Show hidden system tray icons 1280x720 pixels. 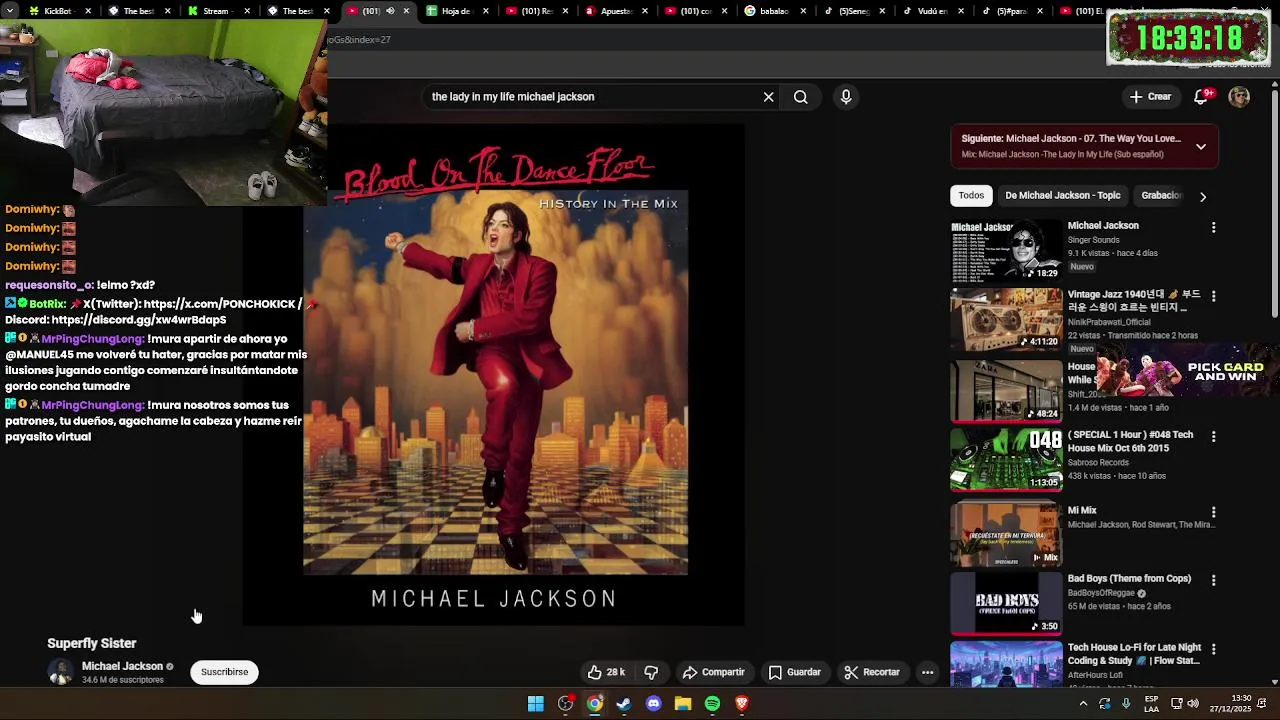[1083, 704]
